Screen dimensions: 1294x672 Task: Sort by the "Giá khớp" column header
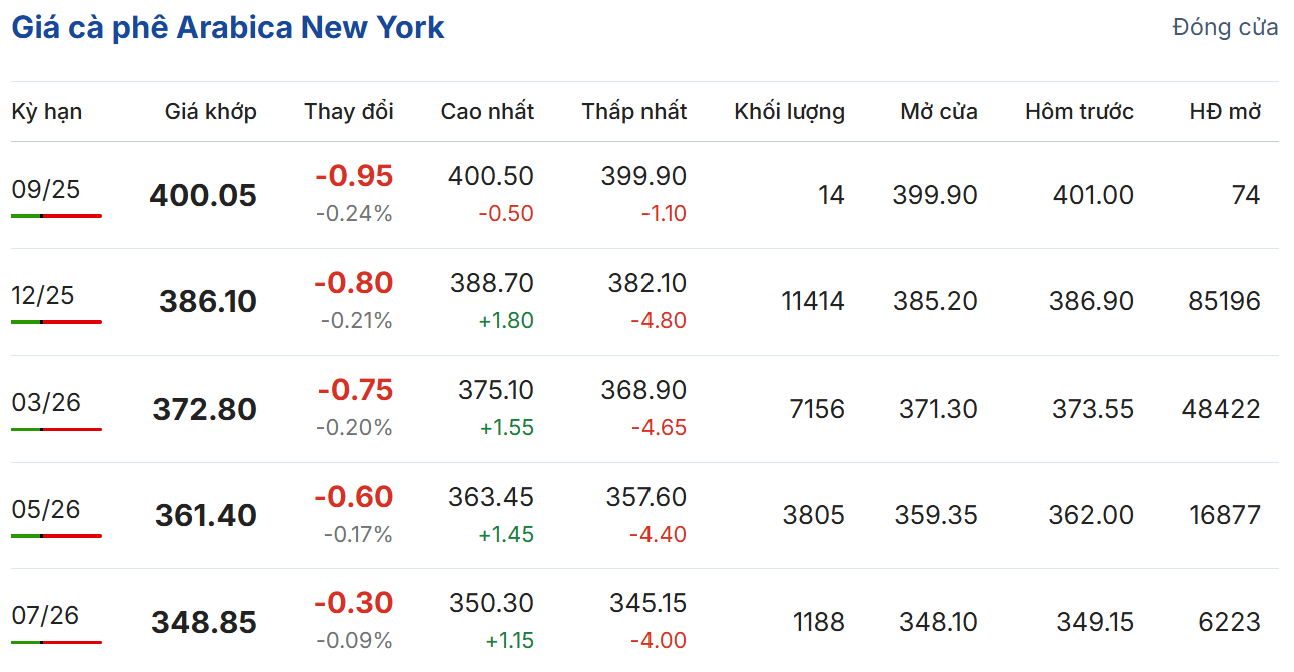click(x=210, y=111)
